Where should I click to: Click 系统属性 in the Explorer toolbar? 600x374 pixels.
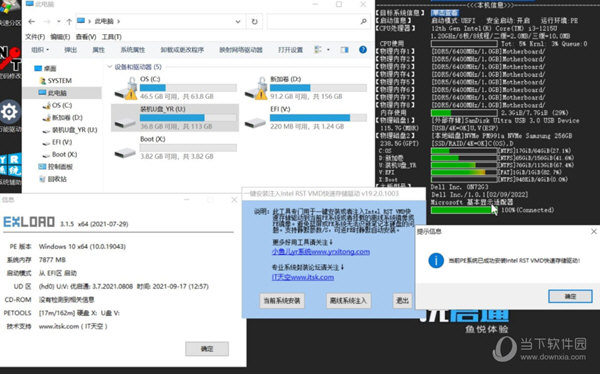pyautogui.click(x=133, y=50)
